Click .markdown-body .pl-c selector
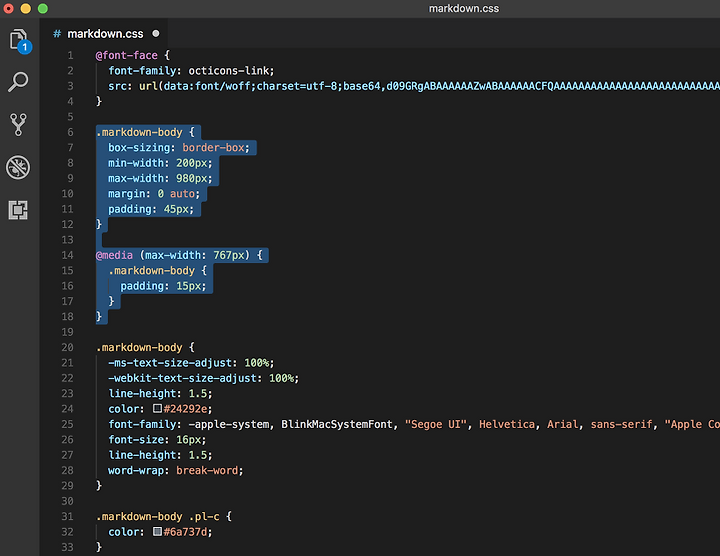Screen dimensions: 720x556 158,517
